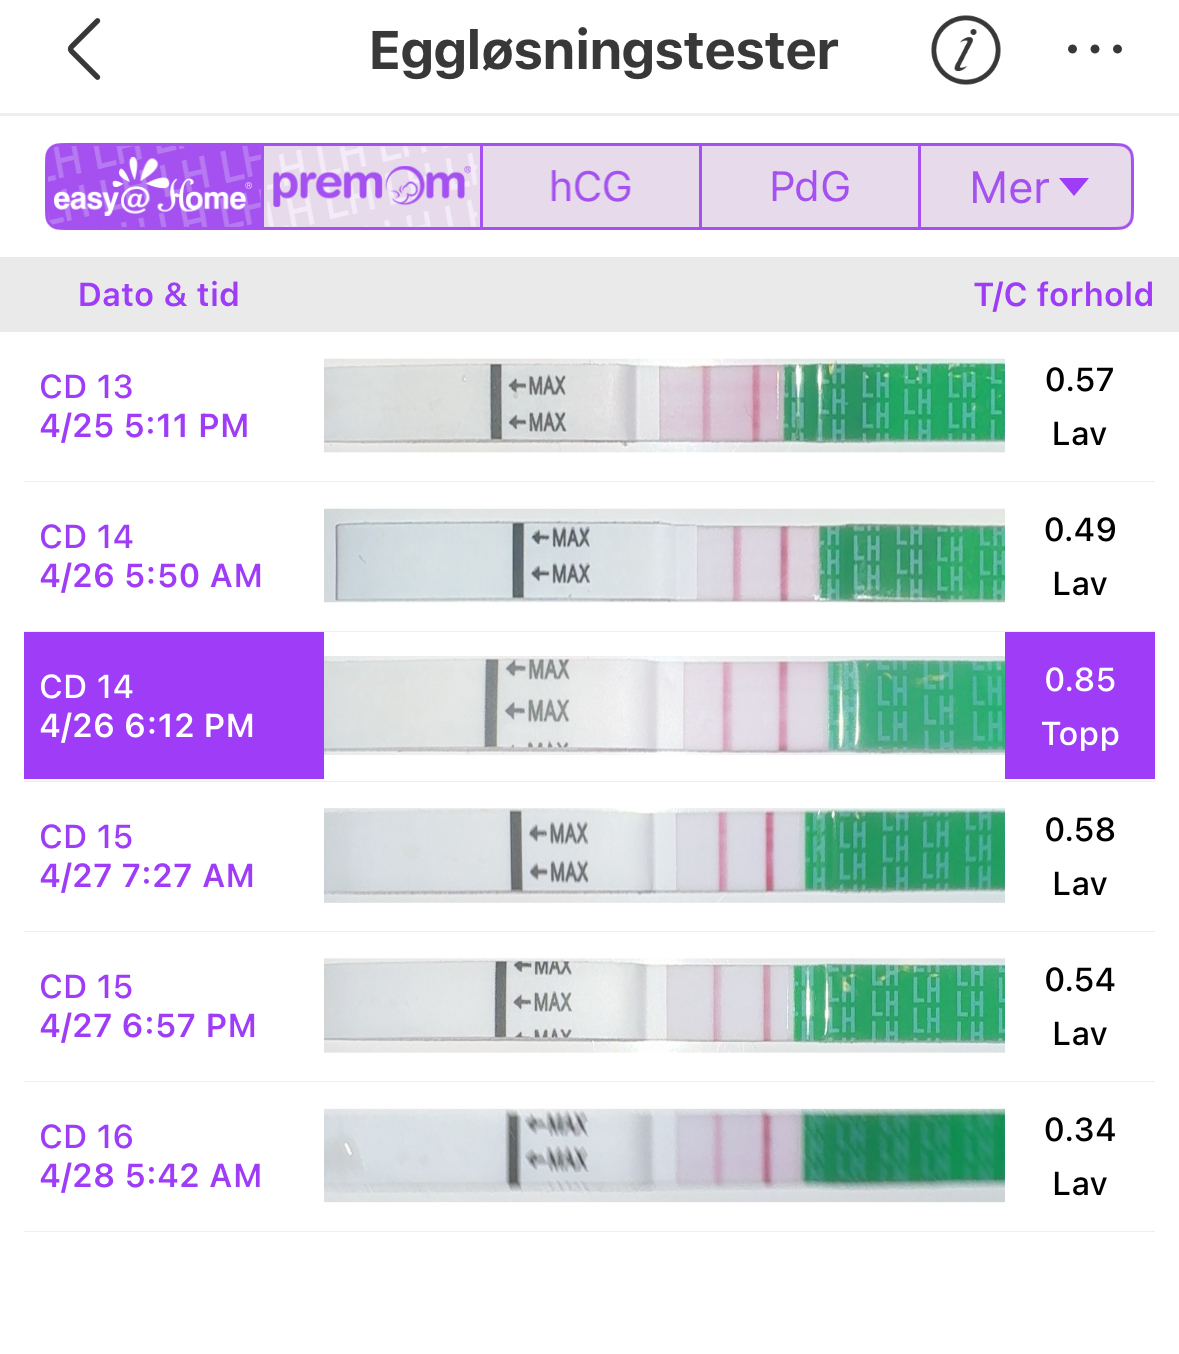Tap the back arrow icon
Screen dimensions: 1179x1354
84,50
